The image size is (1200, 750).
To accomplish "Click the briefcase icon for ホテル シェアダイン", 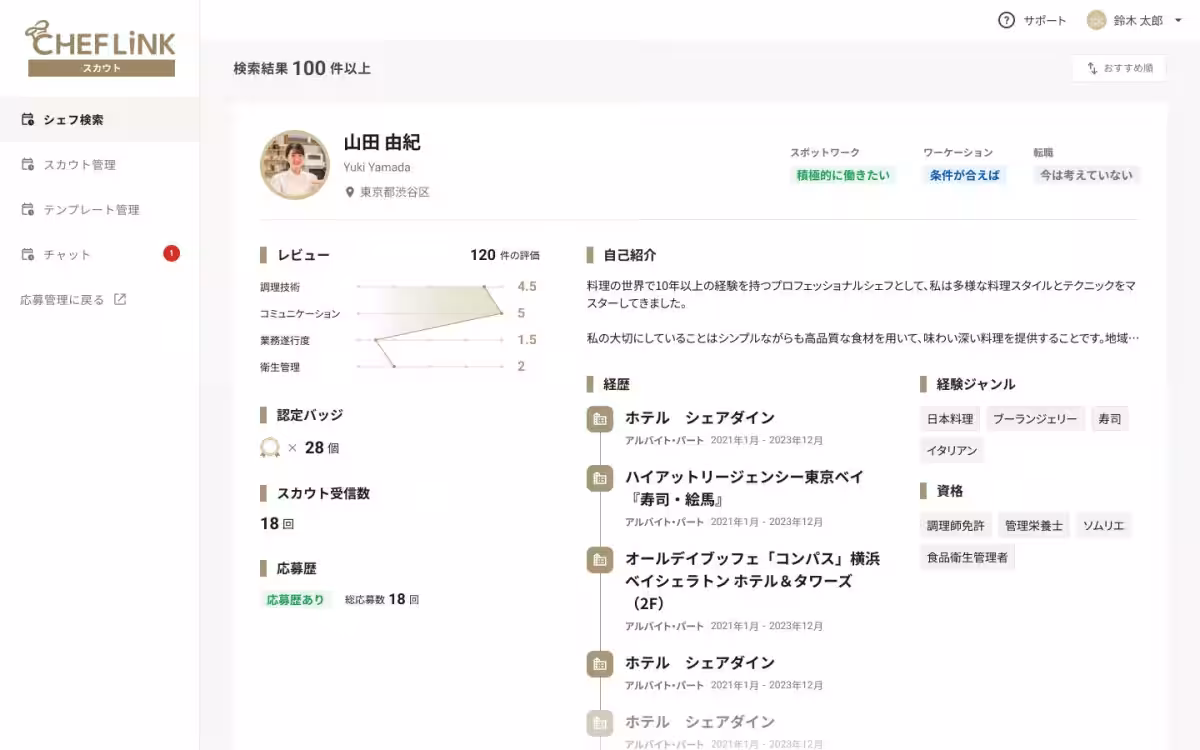I will tap(599, 419).
